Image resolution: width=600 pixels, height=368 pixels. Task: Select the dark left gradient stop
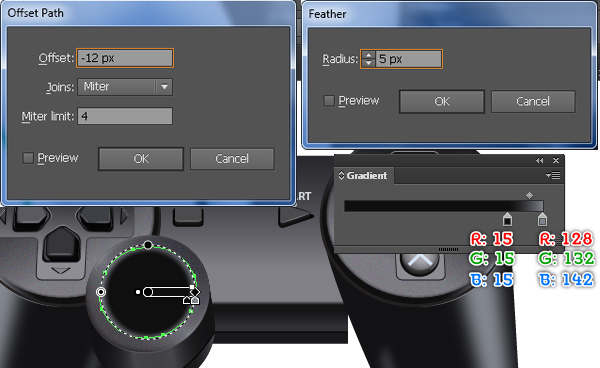507,219
